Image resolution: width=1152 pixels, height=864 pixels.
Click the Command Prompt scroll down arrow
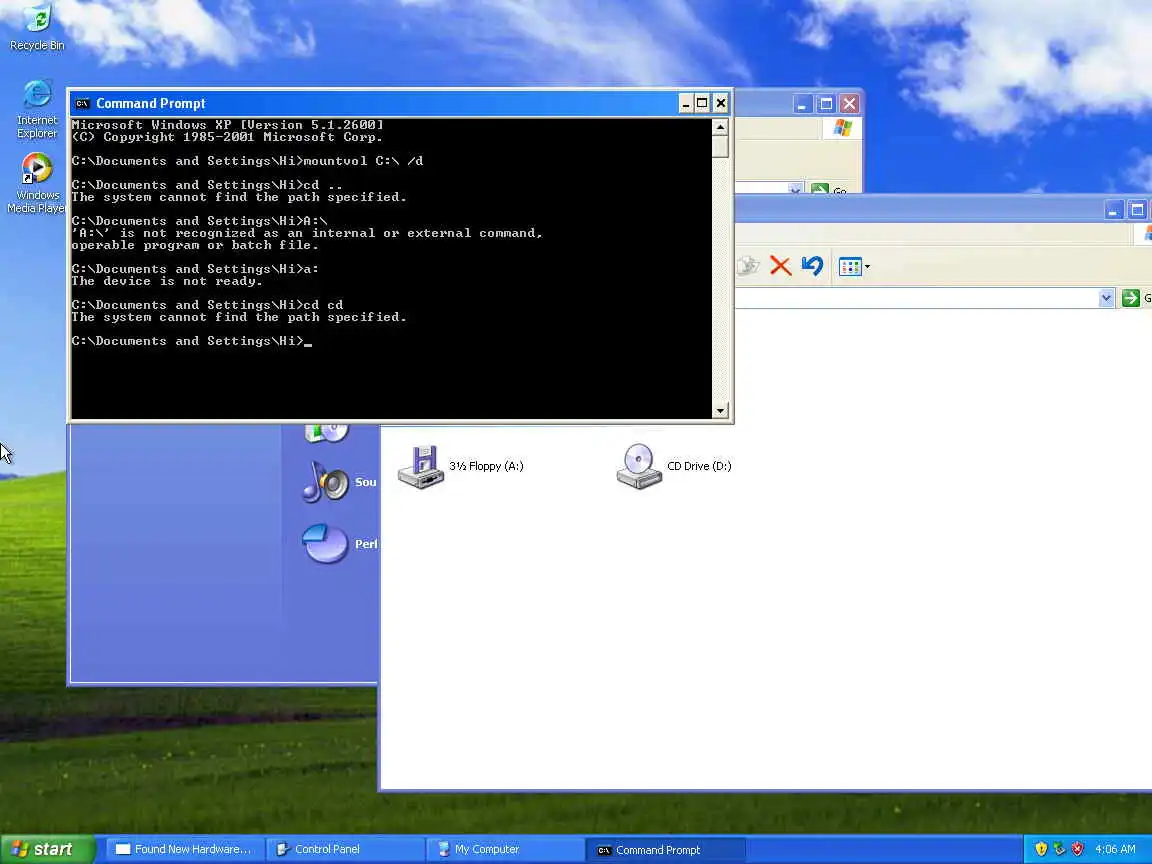[x=721, y=411]
